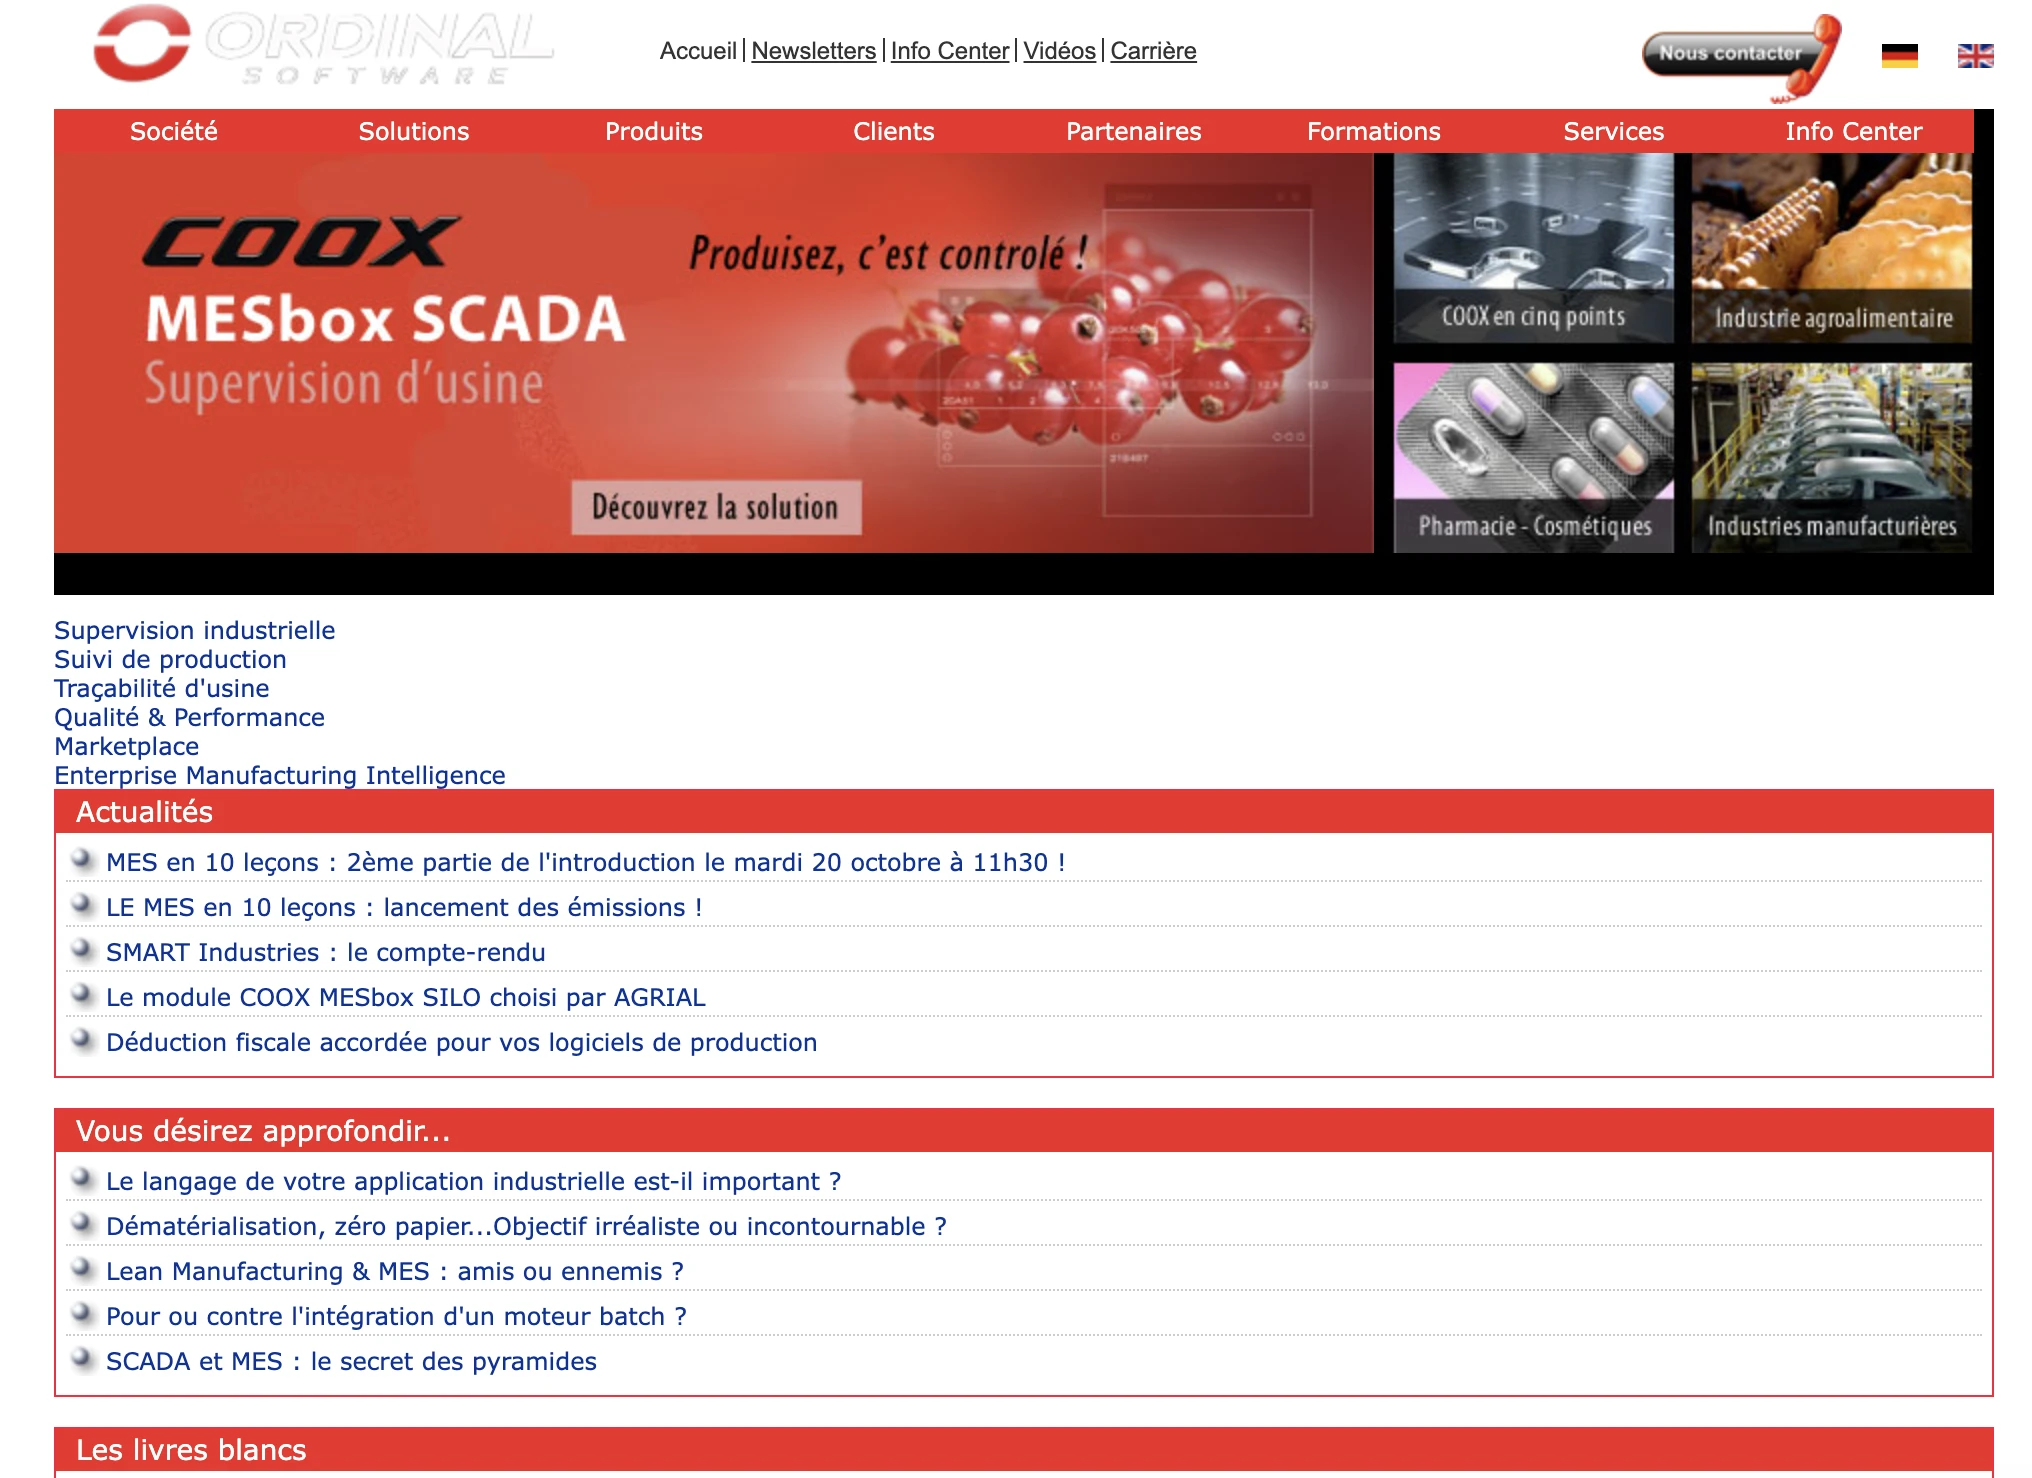The height and width of the screenshot is (1478, 2032).
Task: Open the COOX en cinq points thumbnail
Action: point(1534,248)
